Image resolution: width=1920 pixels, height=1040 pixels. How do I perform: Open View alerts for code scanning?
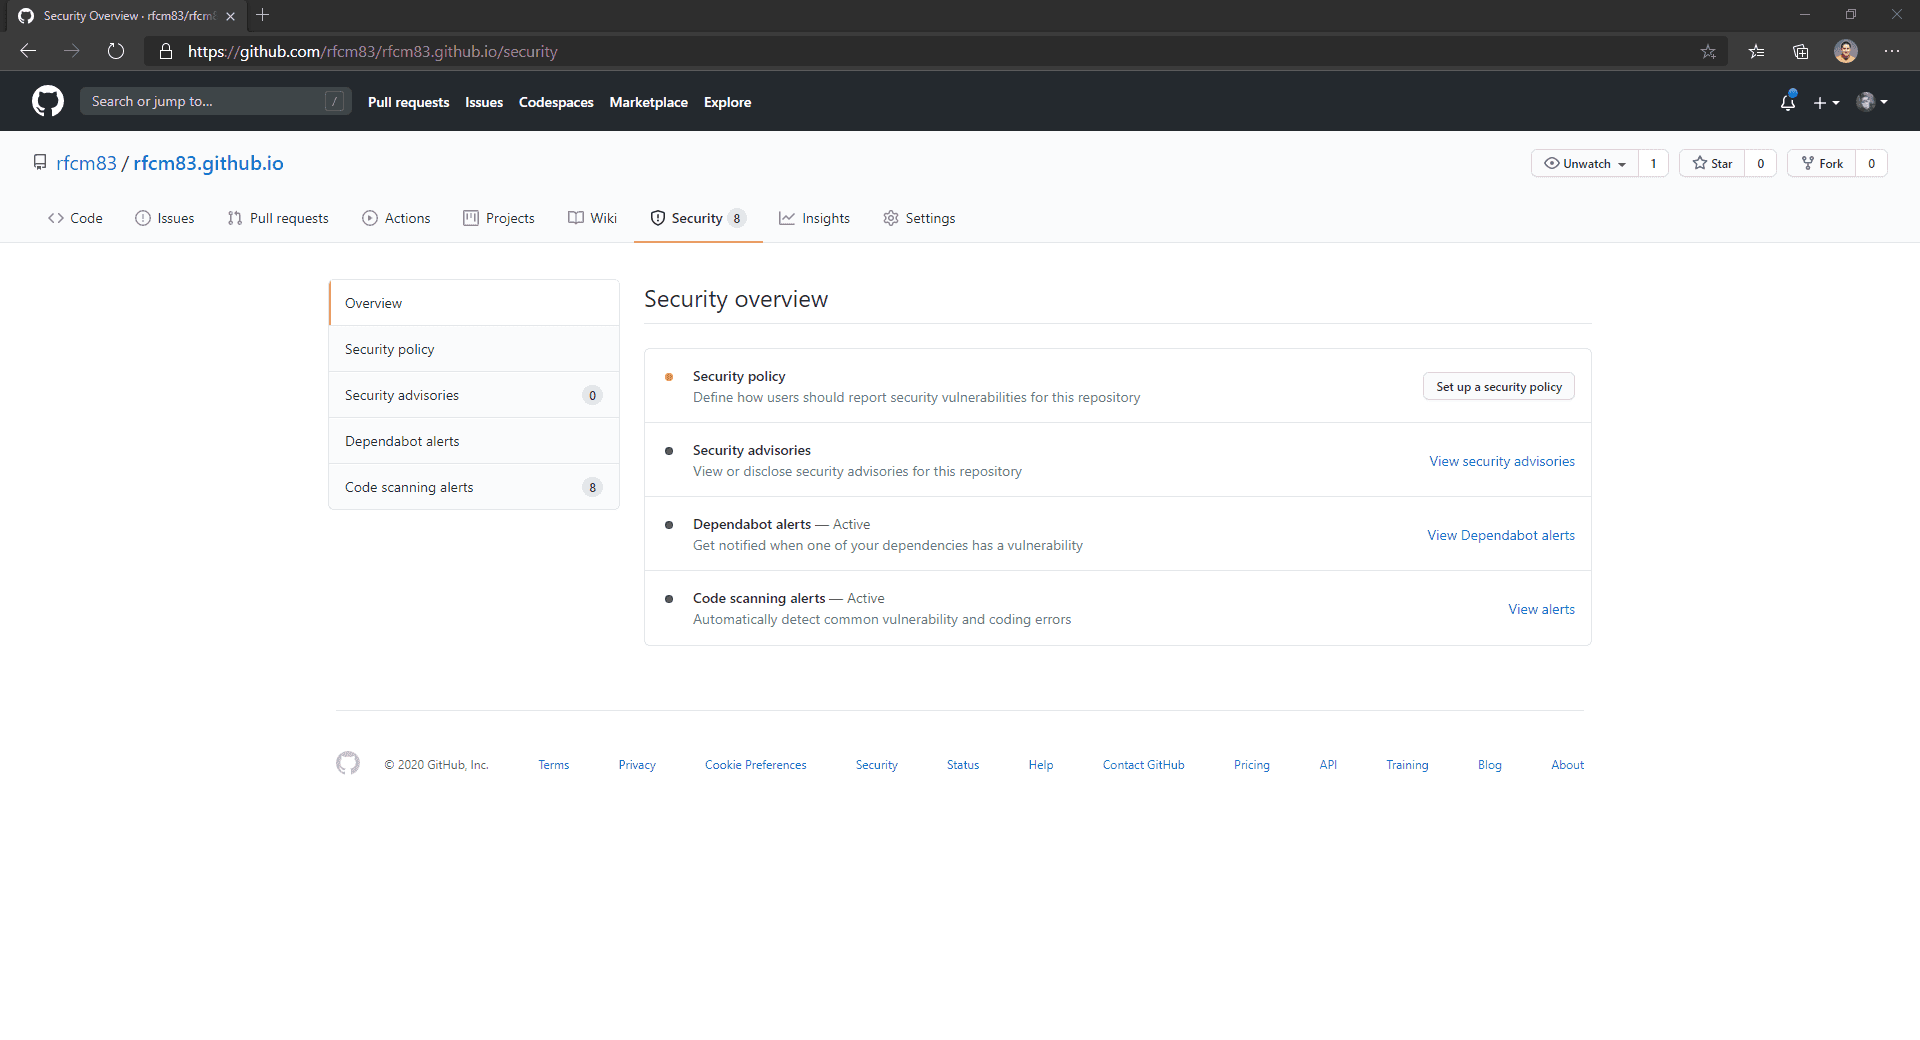coord(1541,609)
